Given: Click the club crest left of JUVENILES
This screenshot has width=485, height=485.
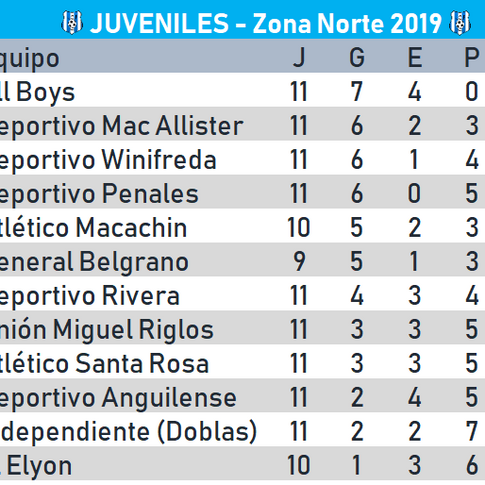Looking at the screenshot, I should 72,23.
